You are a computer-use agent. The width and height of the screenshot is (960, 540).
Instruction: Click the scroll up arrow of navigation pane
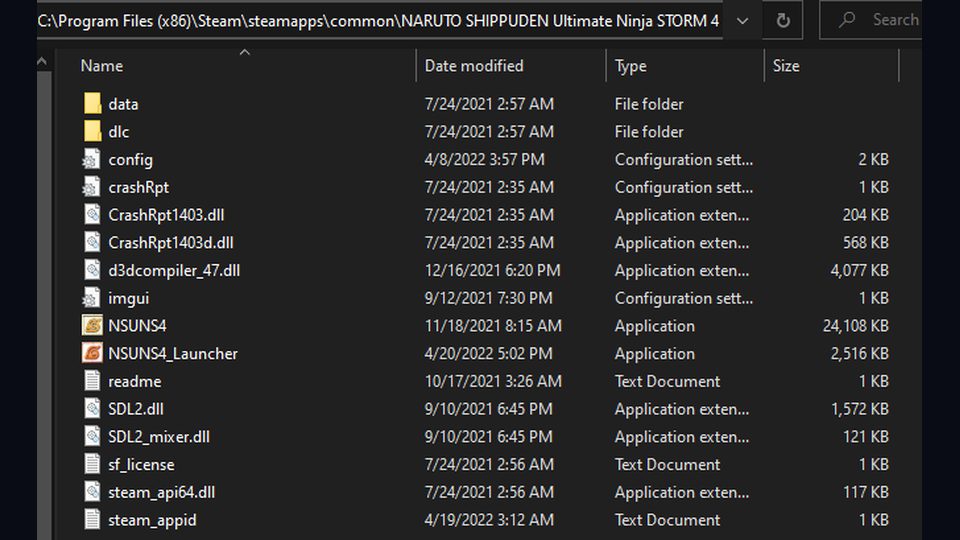pos(42,61)
